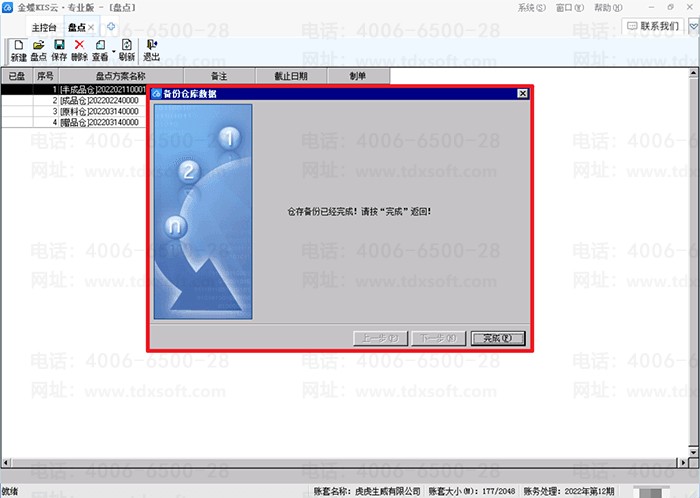Close the 盘点 tab with its X

pyautogui.click(x=92, y=27)
